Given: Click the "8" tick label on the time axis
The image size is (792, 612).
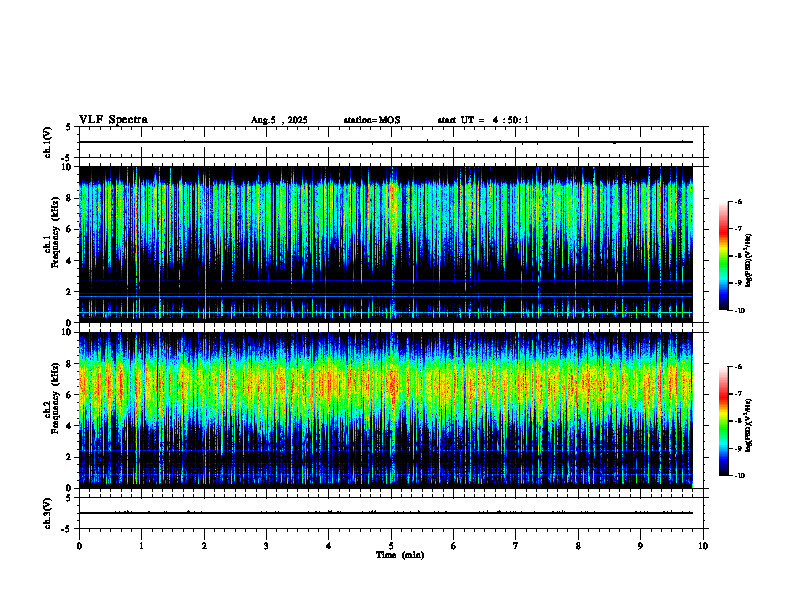Looking at the screenshot, I should 578,546.
